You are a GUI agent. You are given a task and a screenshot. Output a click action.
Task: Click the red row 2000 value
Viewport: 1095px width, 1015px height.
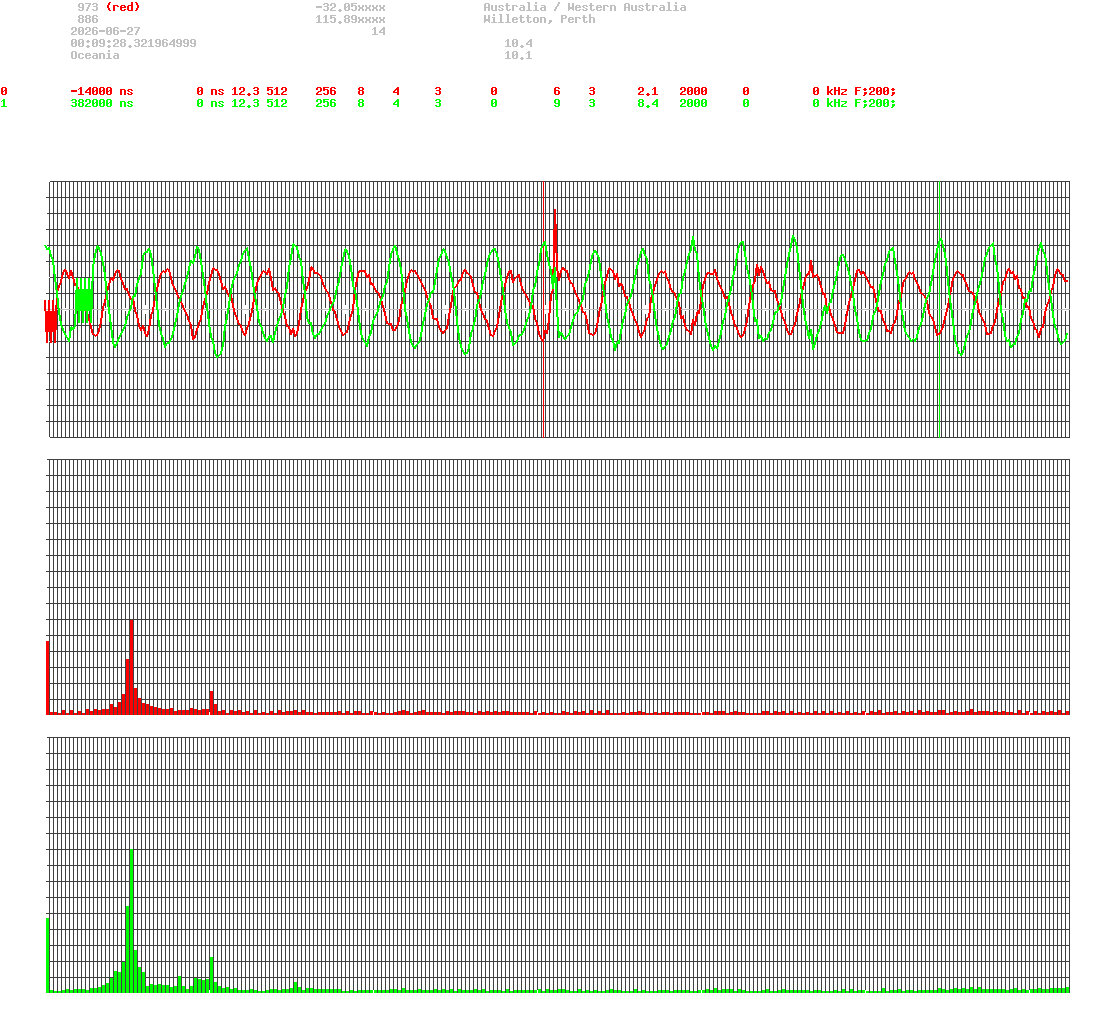[693, 92]
